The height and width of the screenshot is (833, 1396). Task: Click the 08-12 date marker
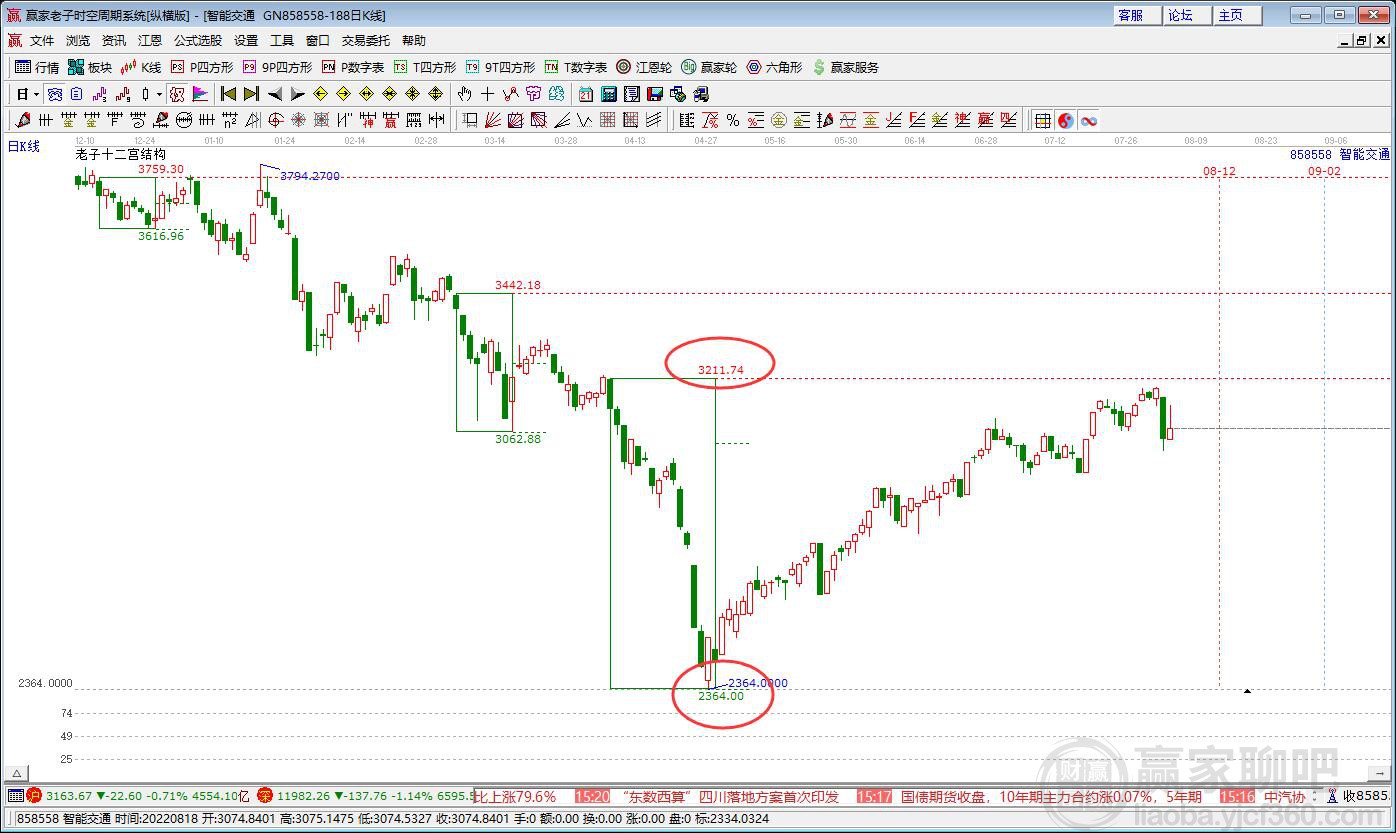[1219, 171]
